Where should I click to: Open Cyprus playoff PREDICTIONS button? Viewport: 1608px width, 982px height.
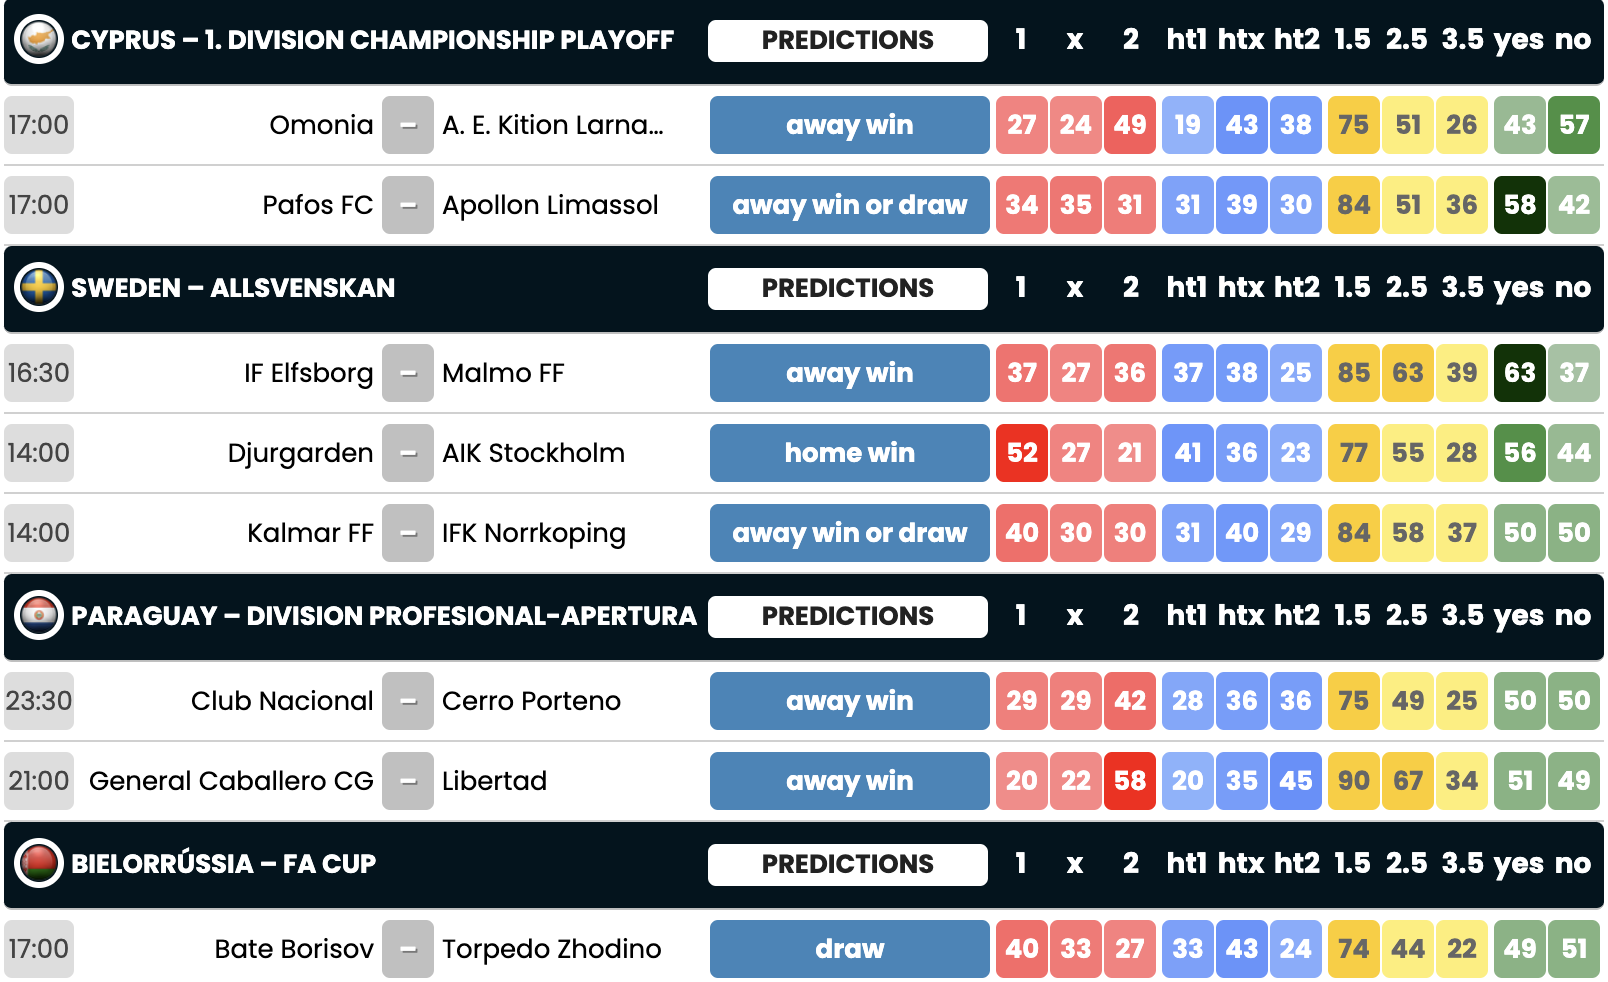[848, 40]
